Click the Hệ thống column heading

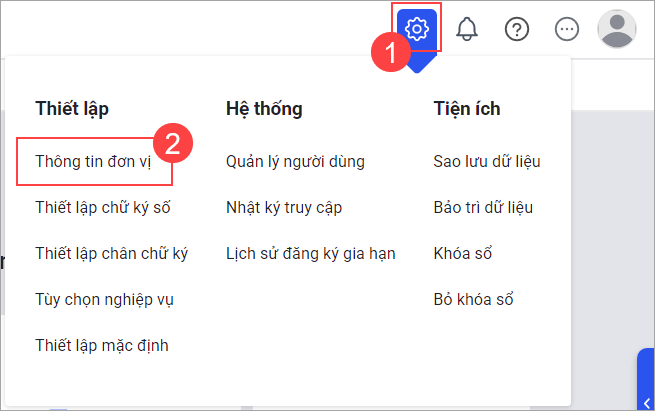pyautogui.click(x=264, y=108)
